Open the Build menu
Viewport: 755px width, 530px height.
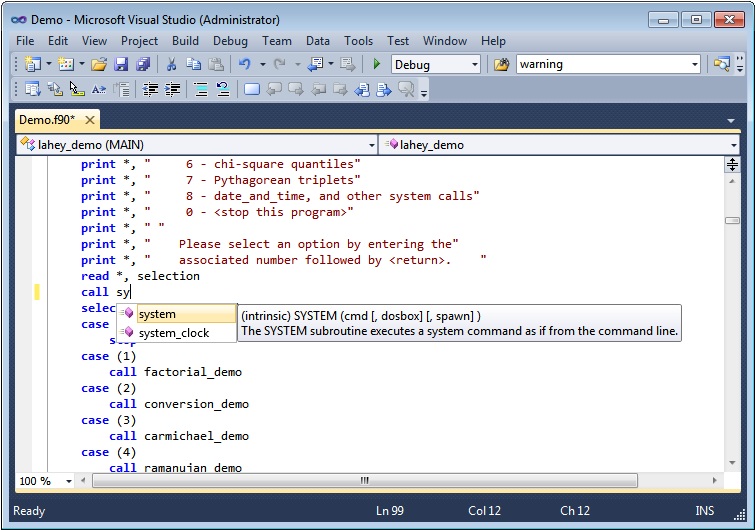tap(185, 41)
